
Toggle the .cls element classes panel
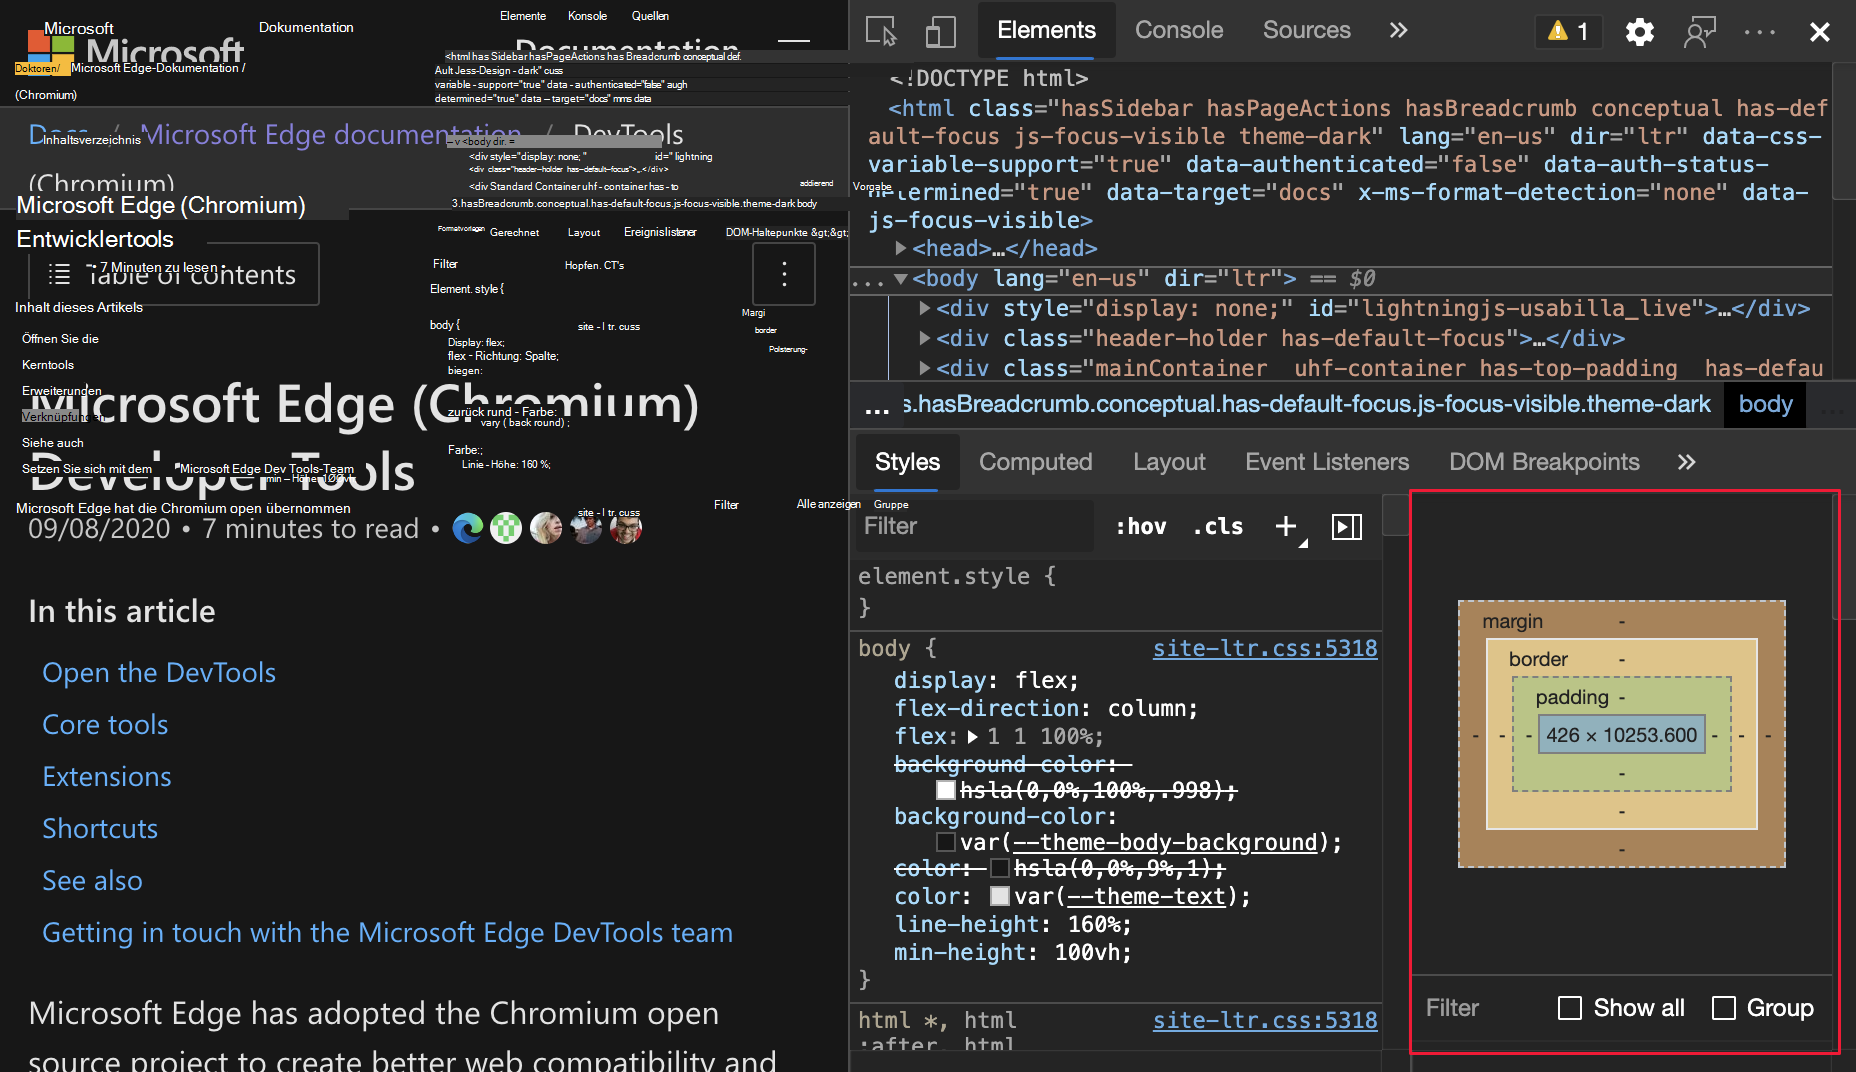coord(1218,527)
